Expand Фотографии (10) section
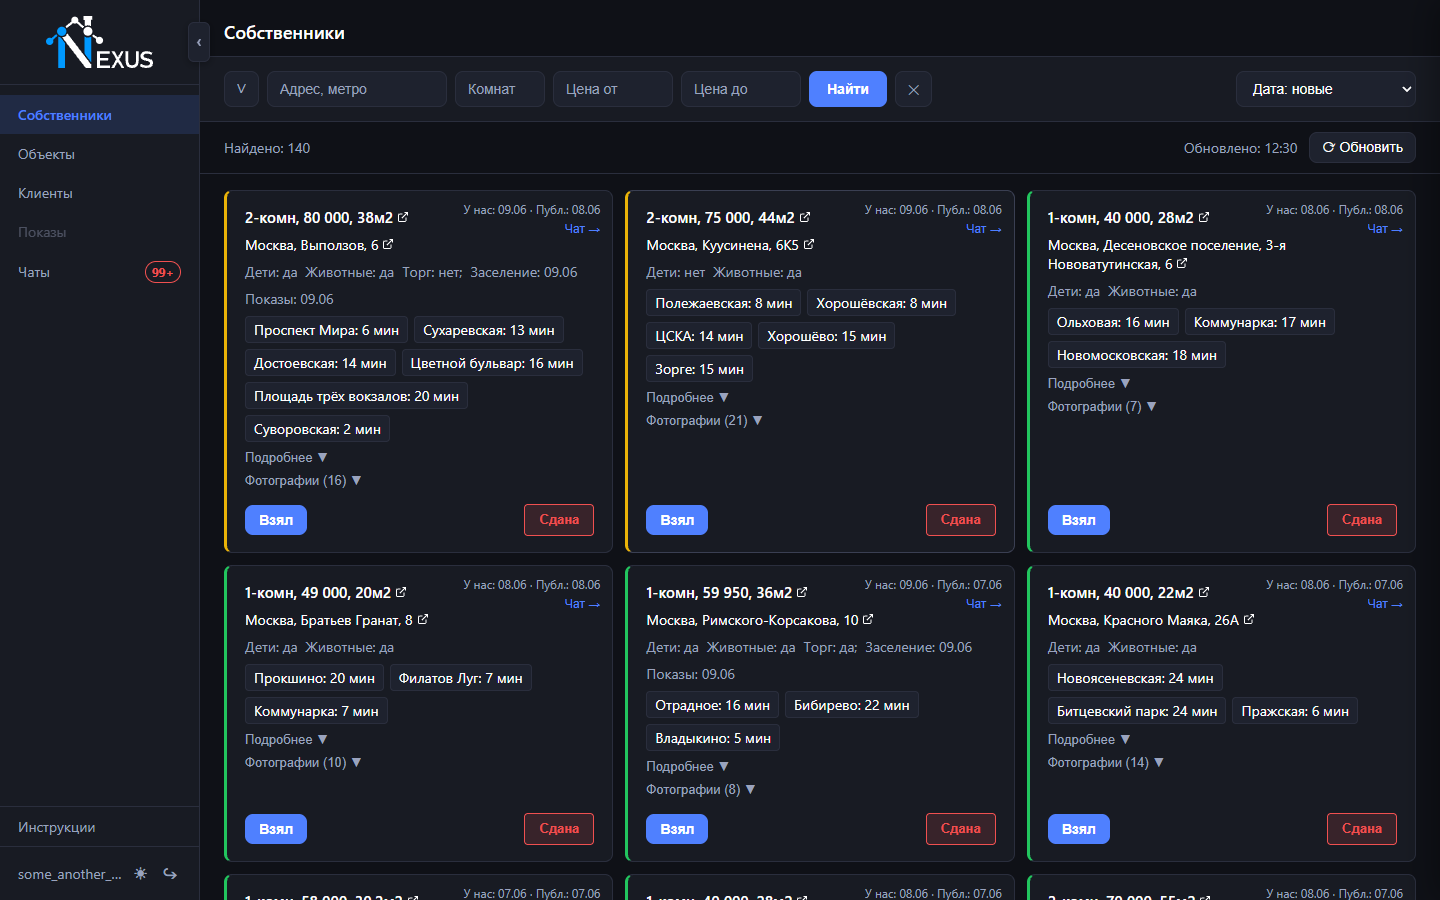The width and height of the screenshot is (1440, 900). coord(303,762)
